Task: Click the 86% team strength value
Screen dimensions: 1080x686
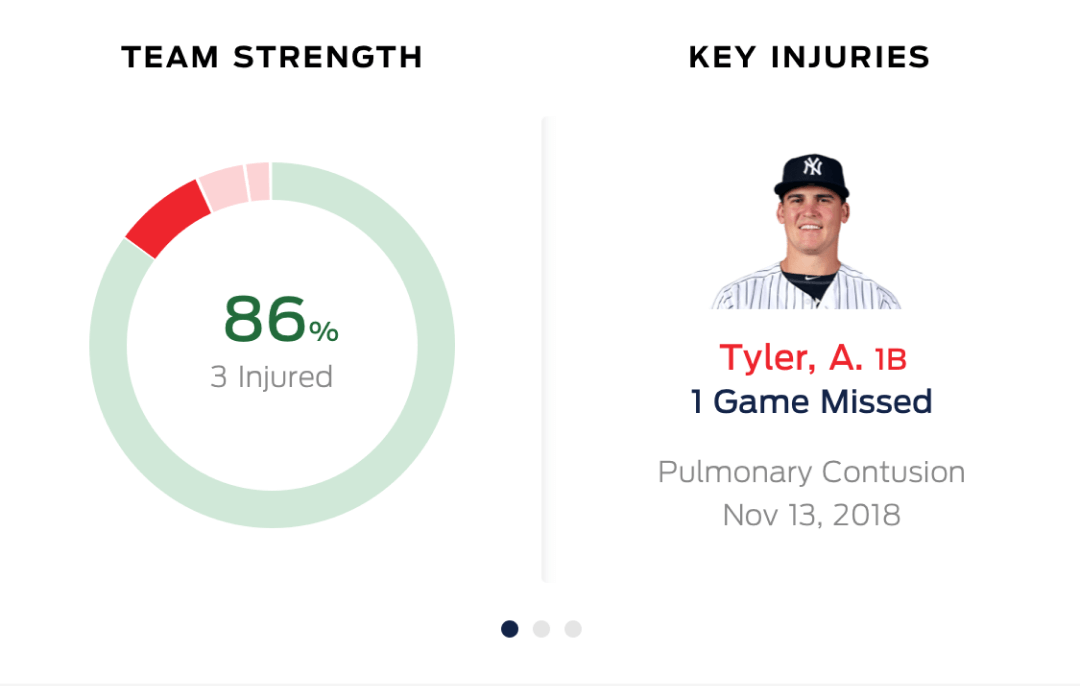Action: pyautogui.click(x=265, y=320)
